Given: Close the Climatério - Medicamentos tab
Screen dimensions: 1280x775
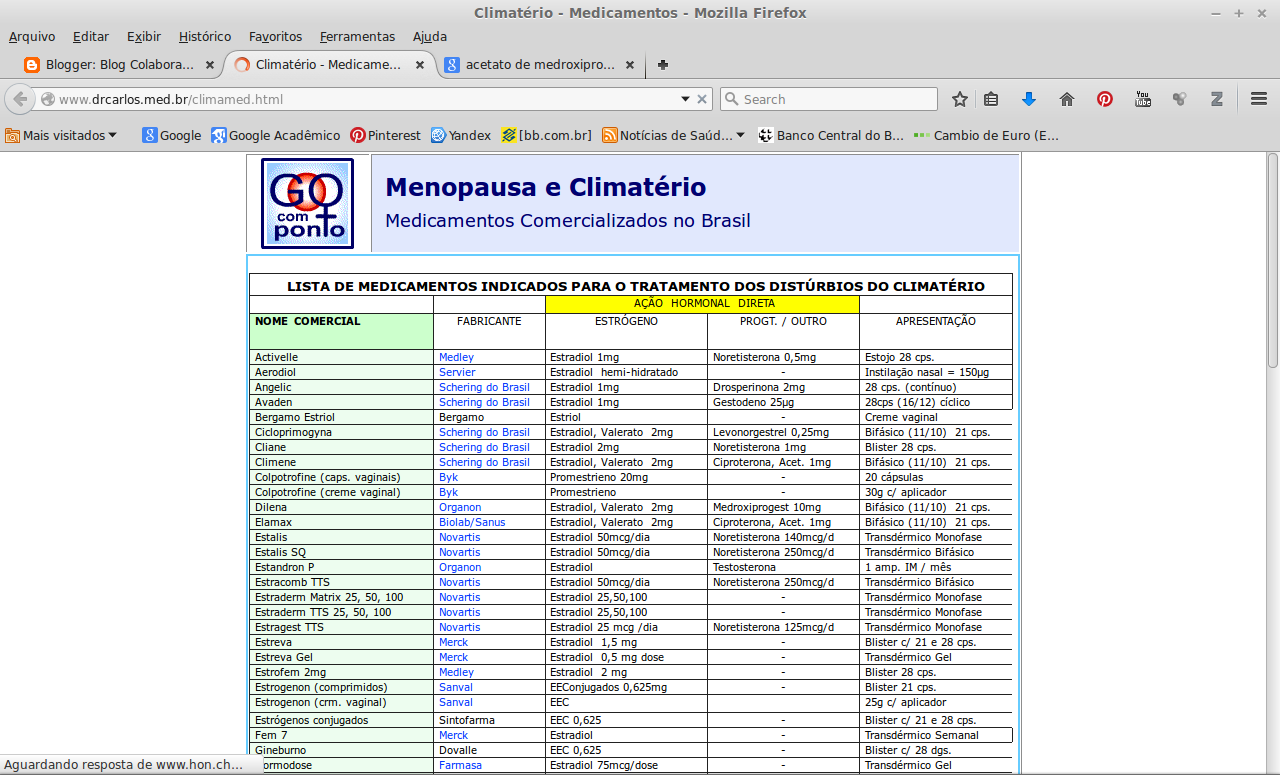Looking at the screenshot, I should [420, 65].
